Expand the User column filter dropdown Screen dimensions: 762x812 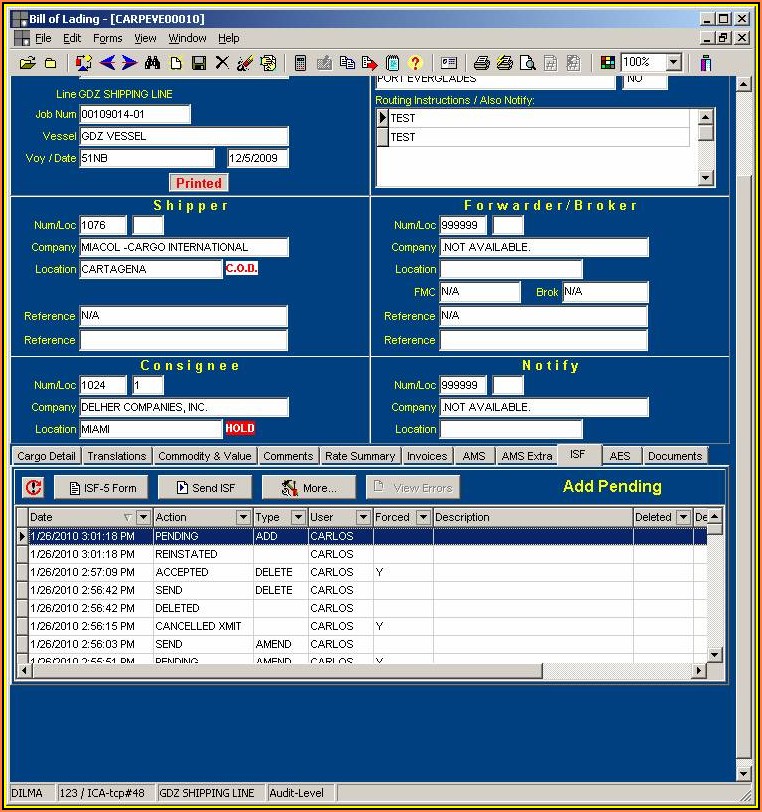(363, 517)
